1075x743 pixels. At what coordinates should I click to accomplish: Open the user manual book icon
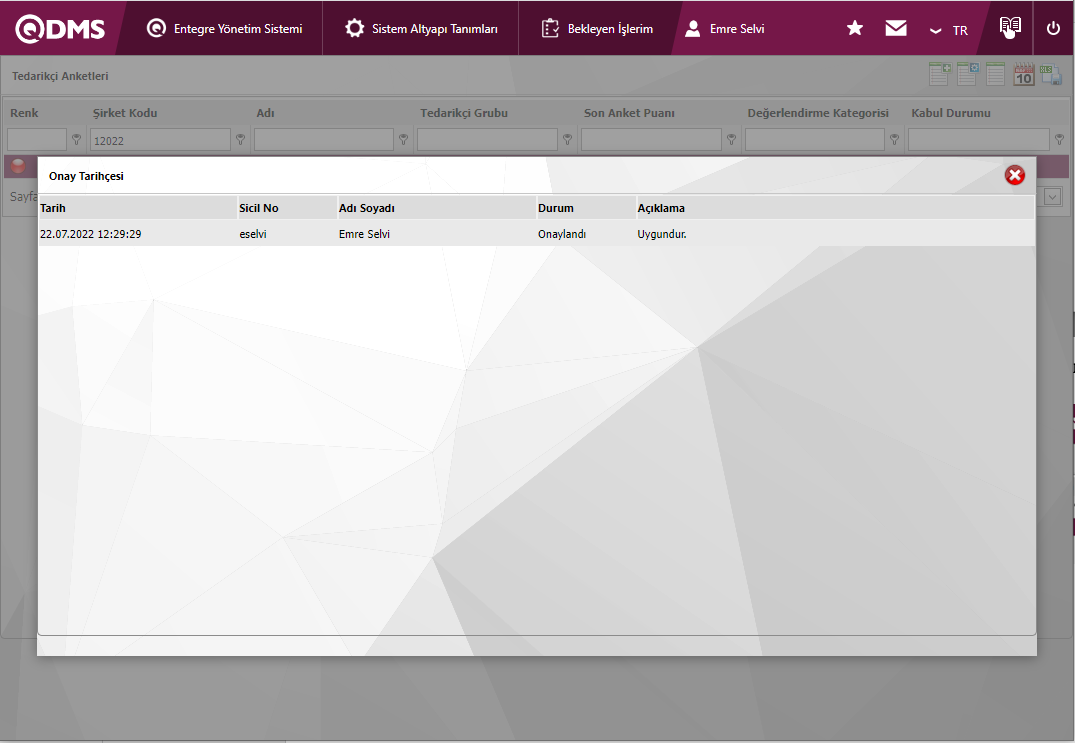pos(1011,28)
